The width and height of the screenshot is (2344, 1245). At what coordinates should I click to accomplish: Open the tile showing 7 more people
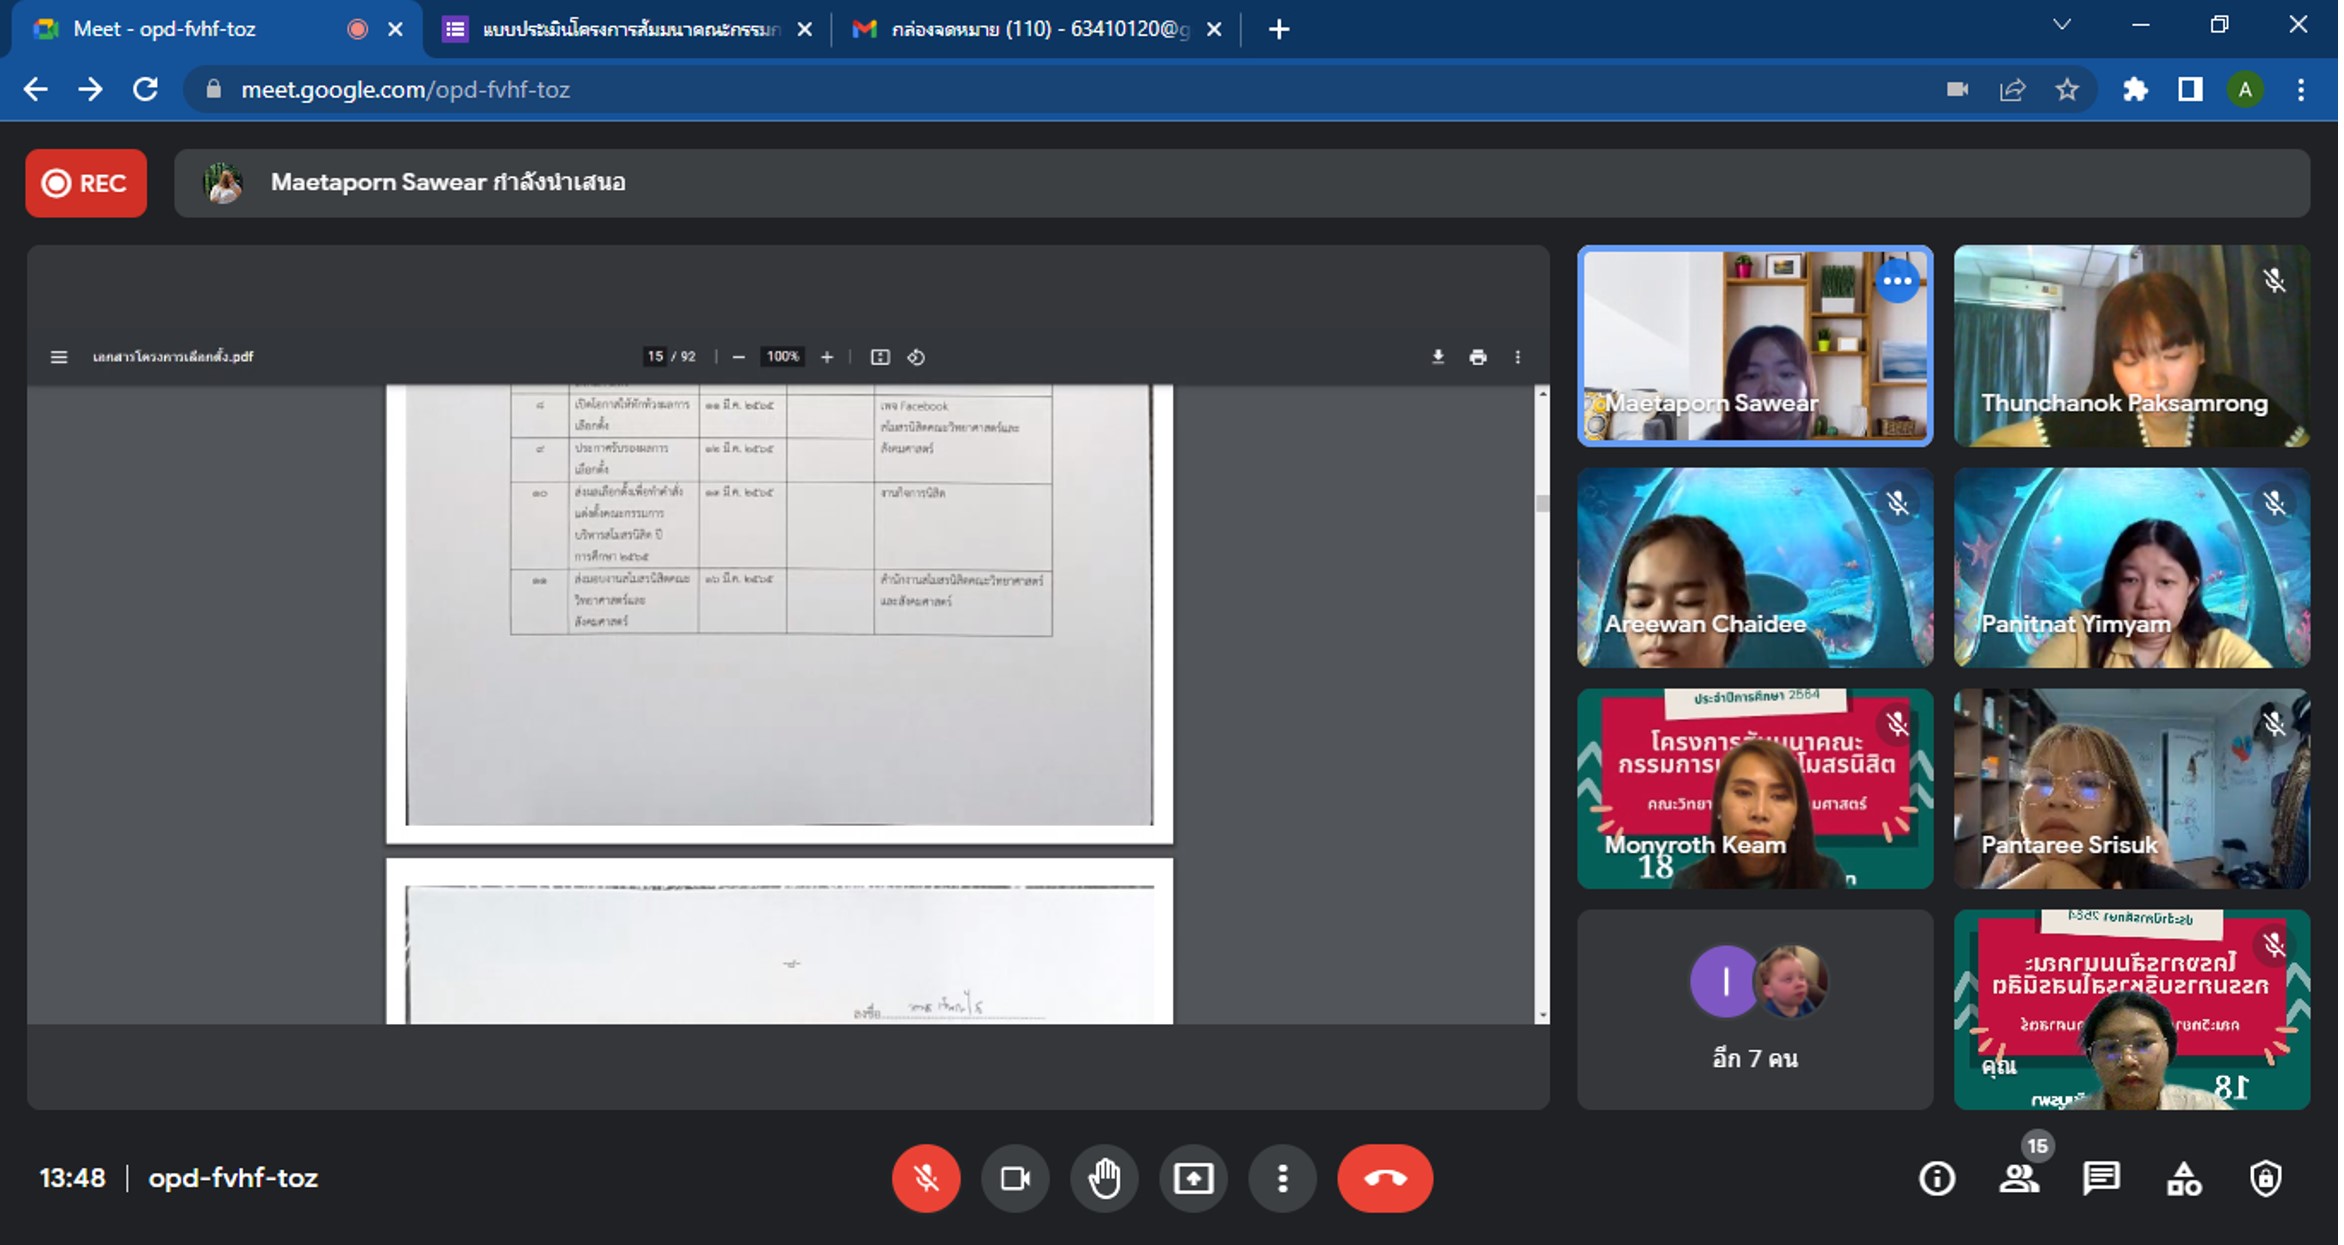1755,1009
